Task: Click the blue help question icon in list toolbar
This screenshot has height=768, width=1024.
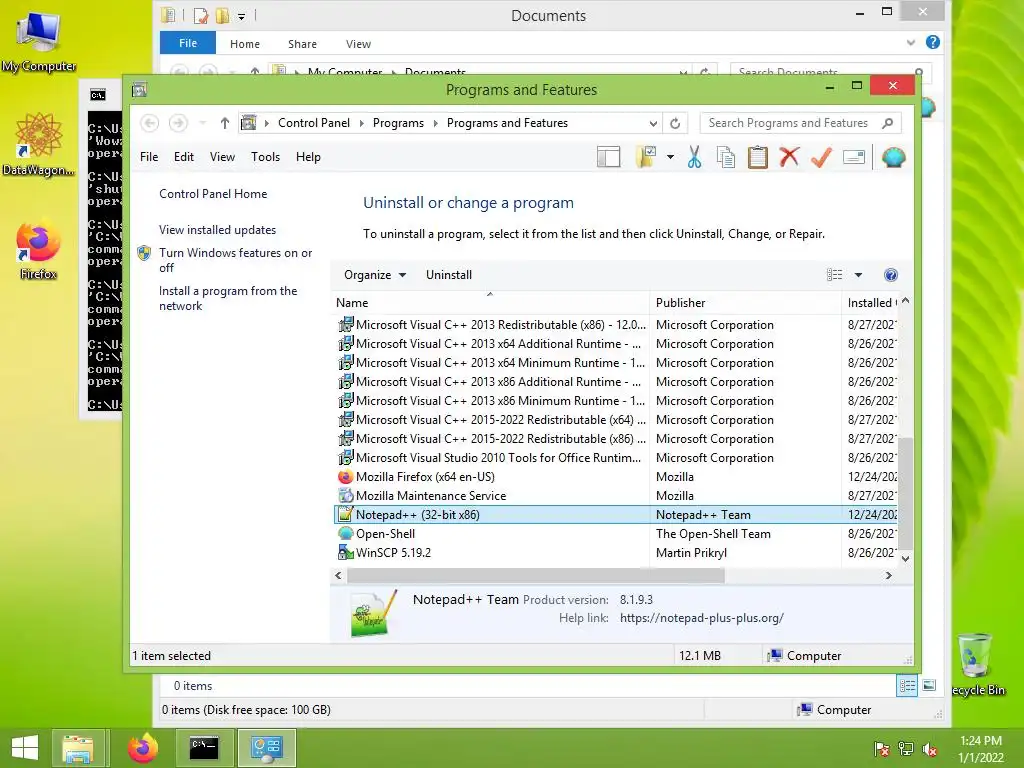Action: tap(890, 275)
